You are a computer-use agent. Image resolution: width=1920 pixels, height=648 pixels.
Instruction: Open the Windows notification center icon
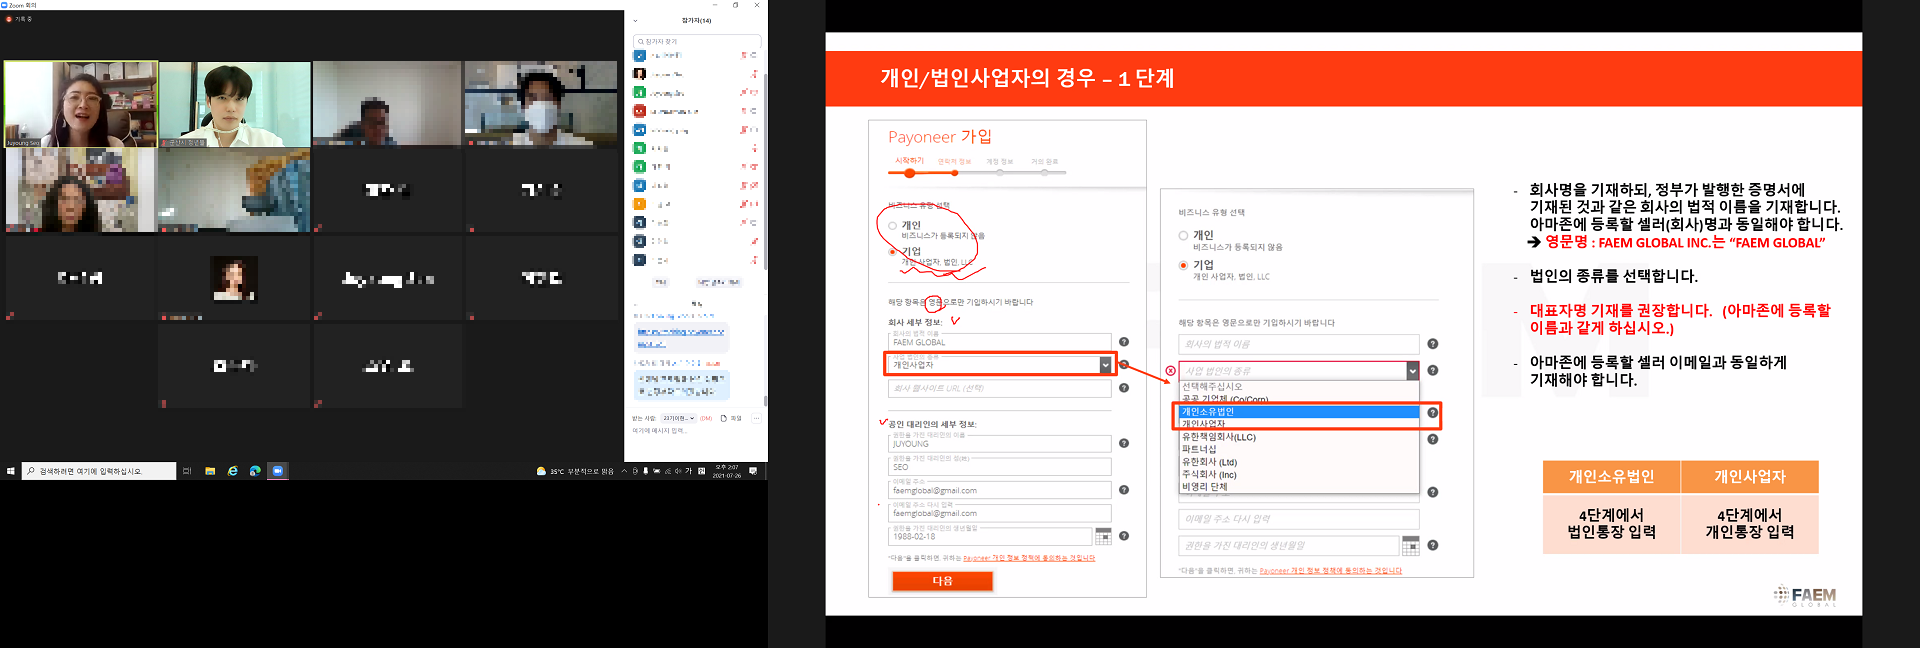(753, 471)
